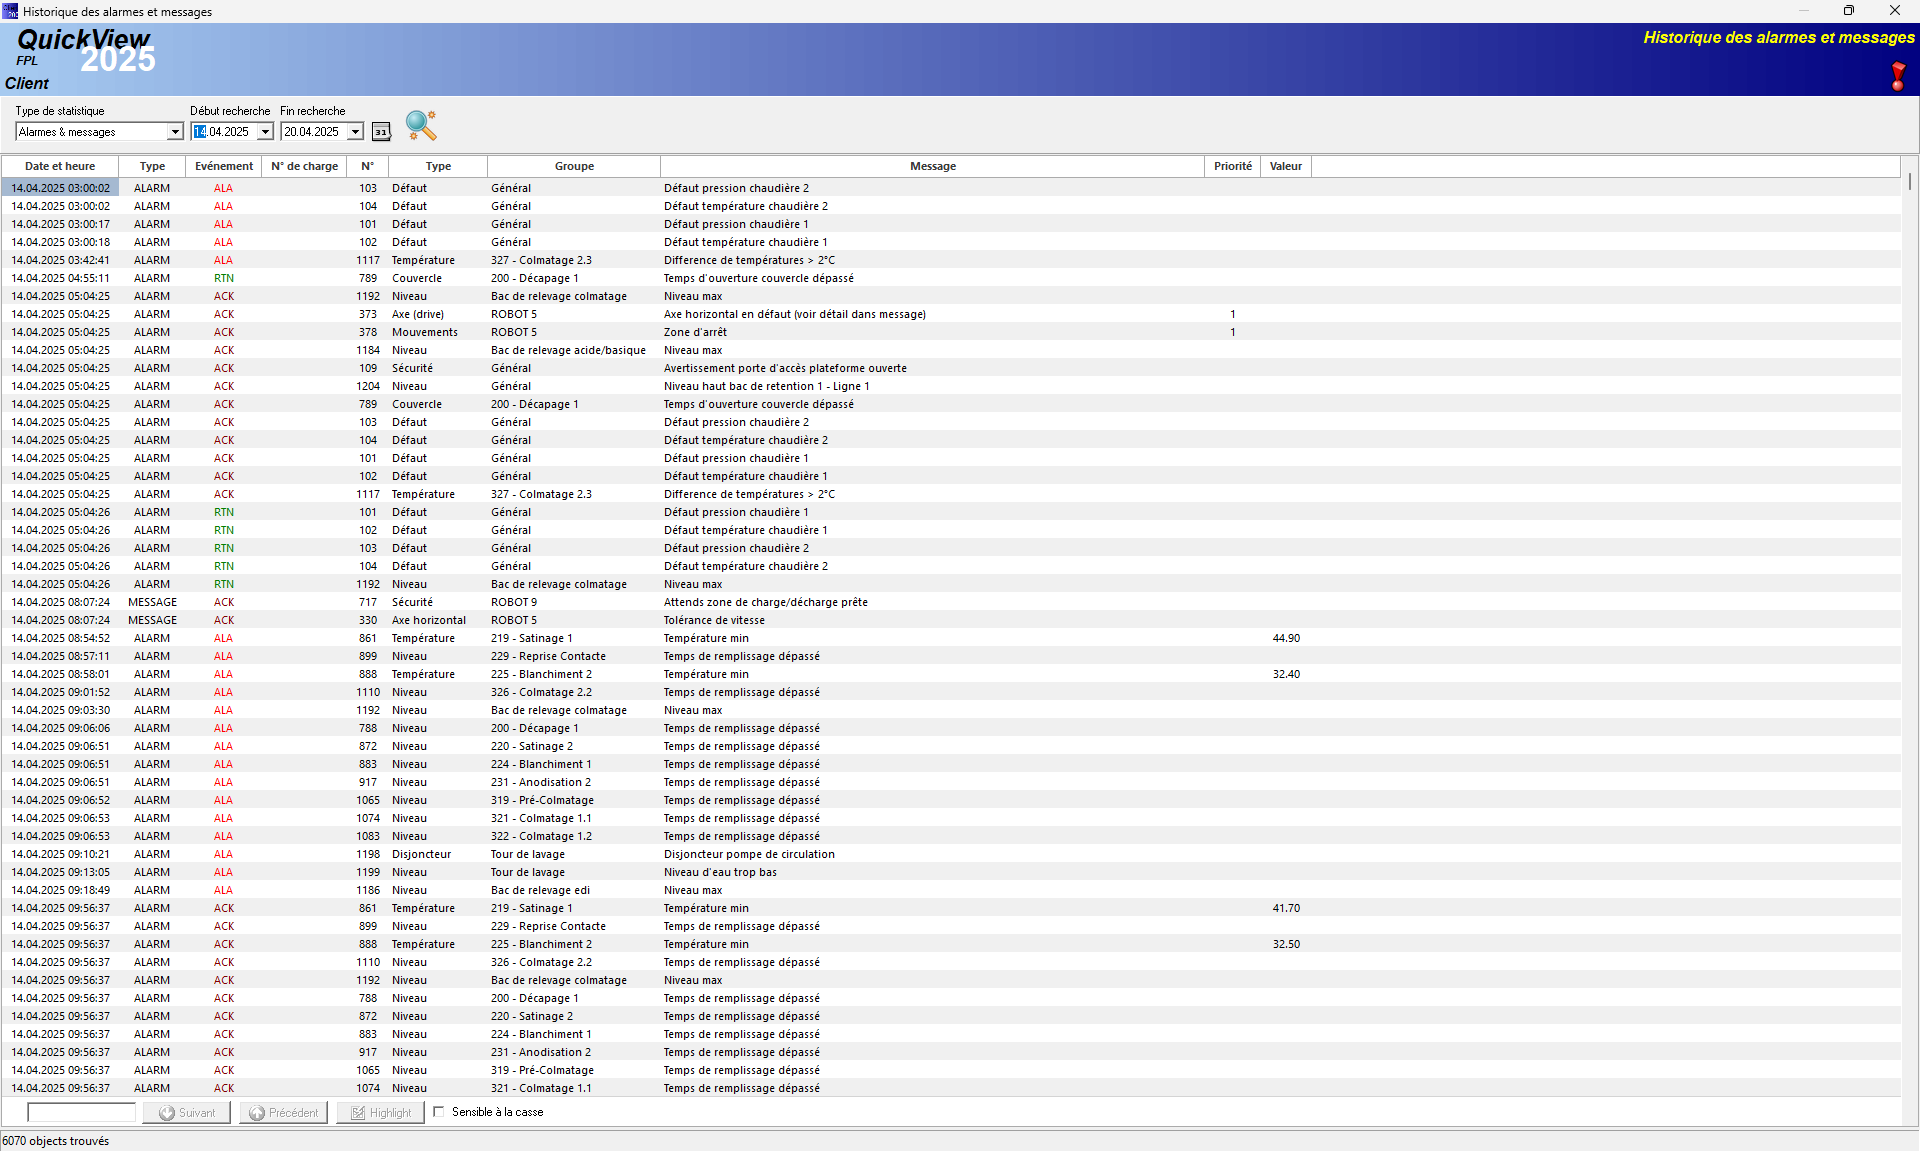Expand Fin recherche date picker
This screenshot has height=1152, width=1920.
[355, 132]
